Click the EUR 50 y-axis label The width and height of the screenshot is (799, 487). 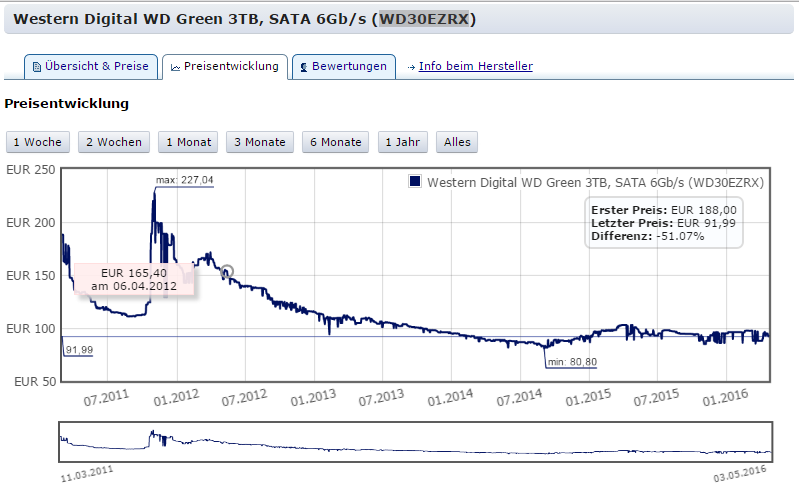35,382
